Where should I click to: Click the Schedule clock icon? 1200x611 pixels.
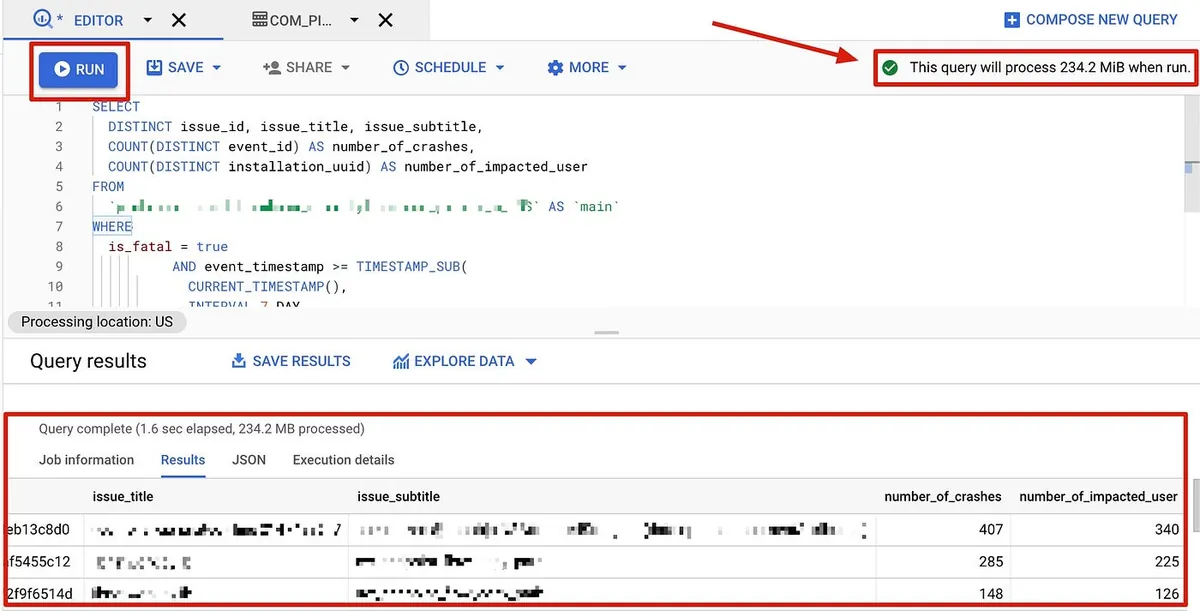pos(401,67)
